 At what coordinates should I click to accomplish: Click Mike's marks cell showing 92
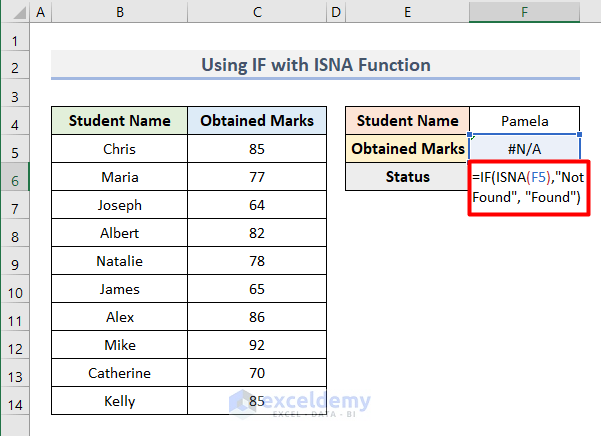(x=257, y=345)
